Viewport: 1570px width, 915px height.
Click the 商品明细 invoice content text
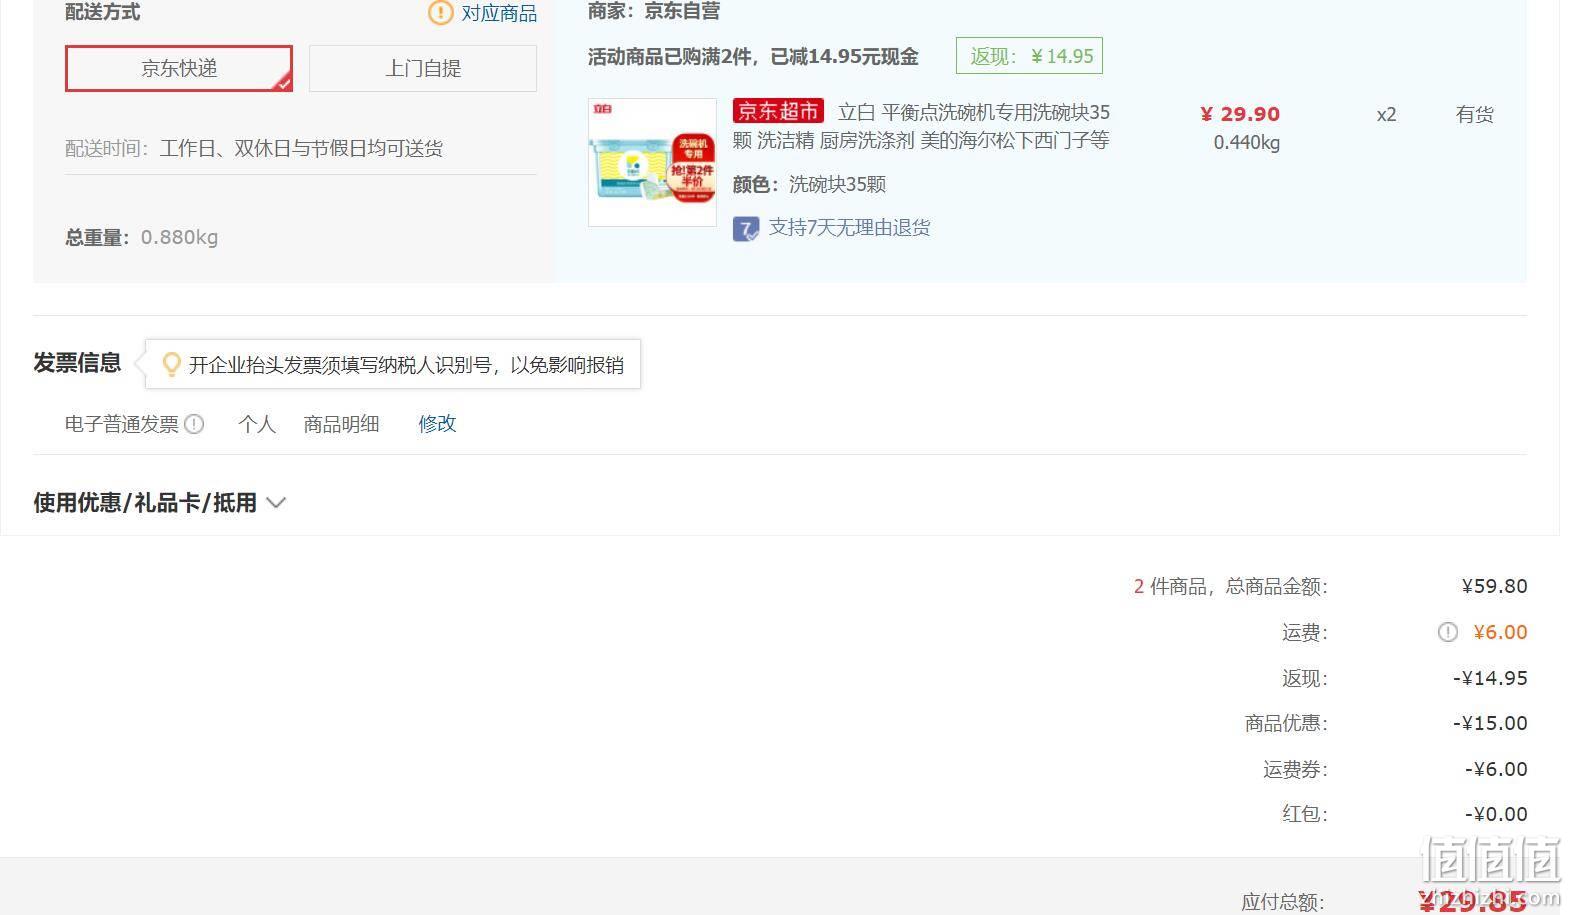341,424
